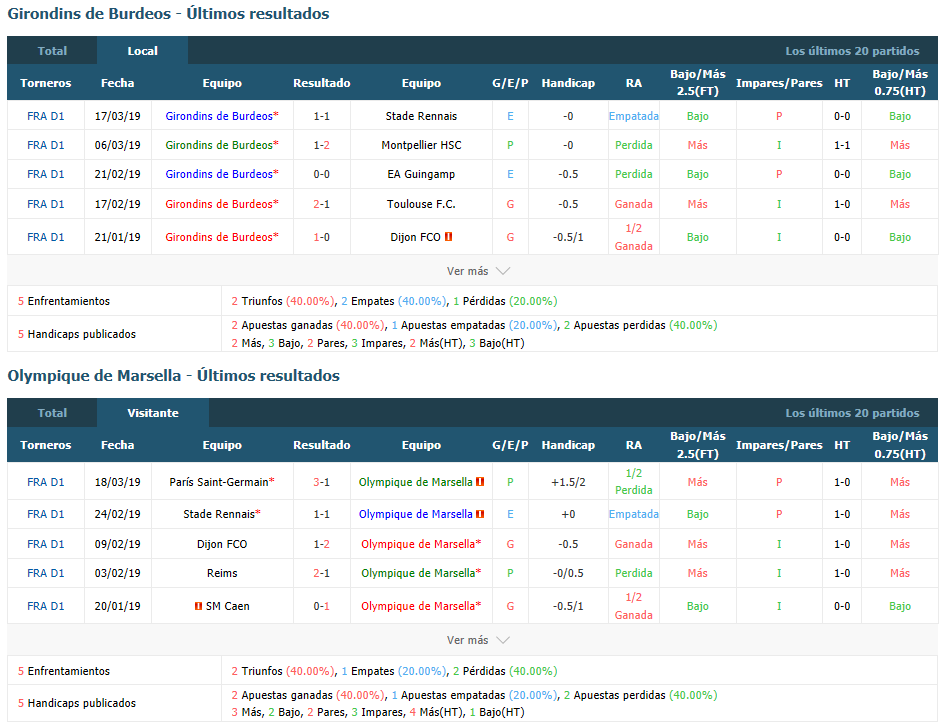Click Handicap column header in Burdeos table

[x=568, y=83]
